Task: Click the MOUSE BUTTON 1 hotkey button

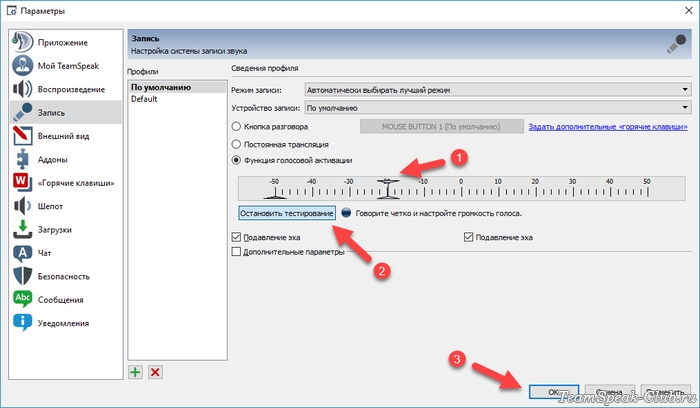Action: [442, 126]
